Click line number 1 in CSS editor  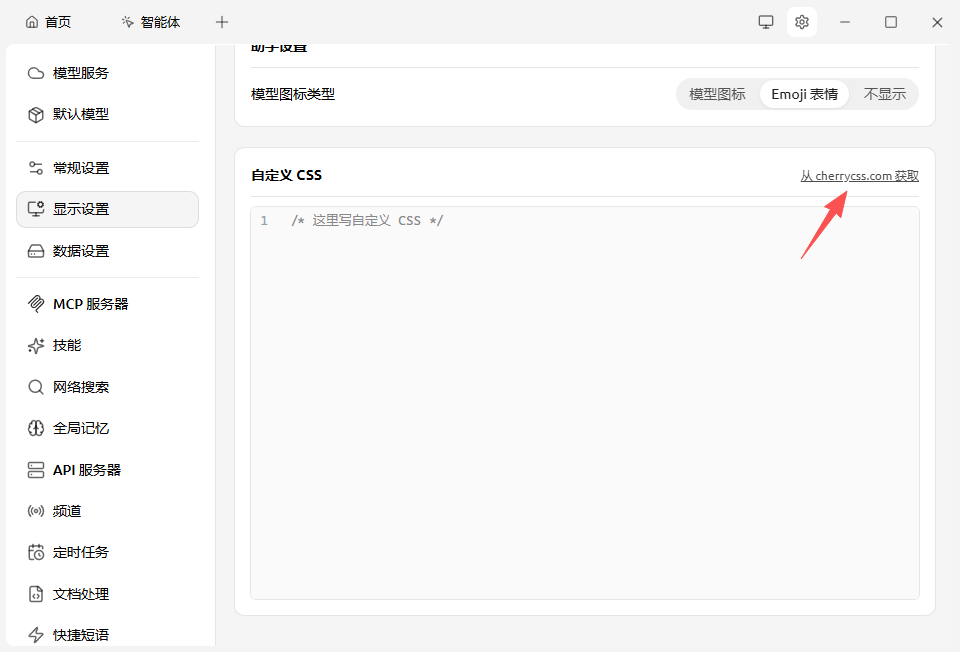pyautogui.click(x=264, y=220)
